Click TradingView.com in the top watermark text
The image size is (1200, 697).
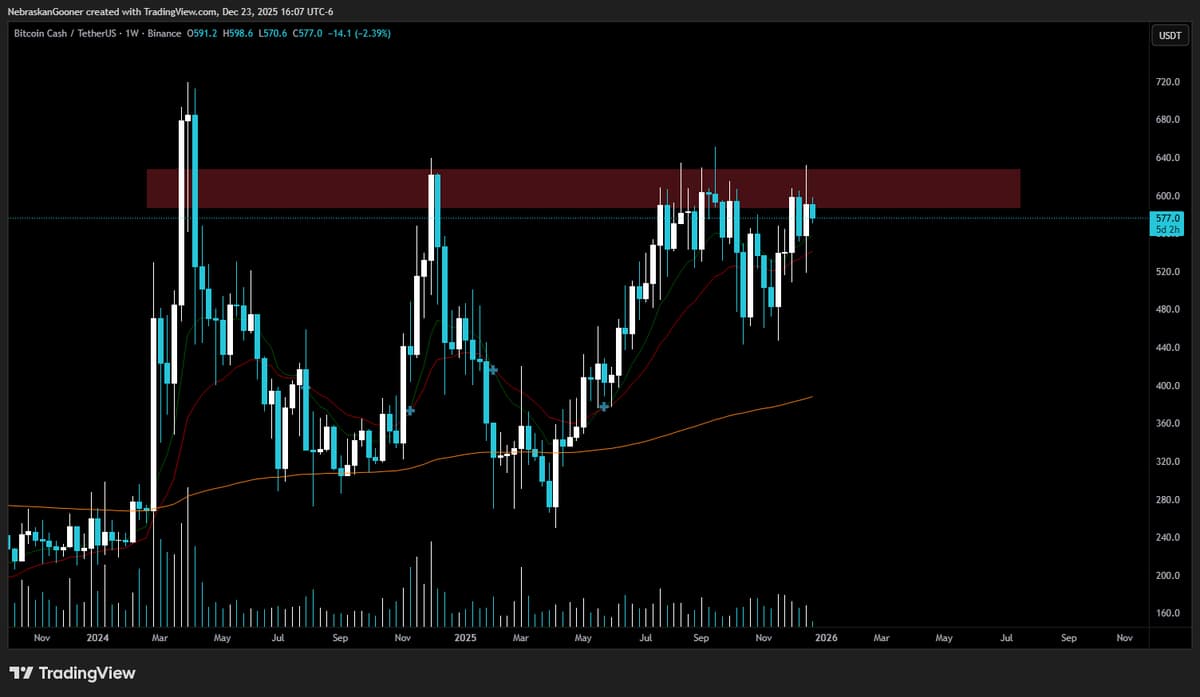180,10
